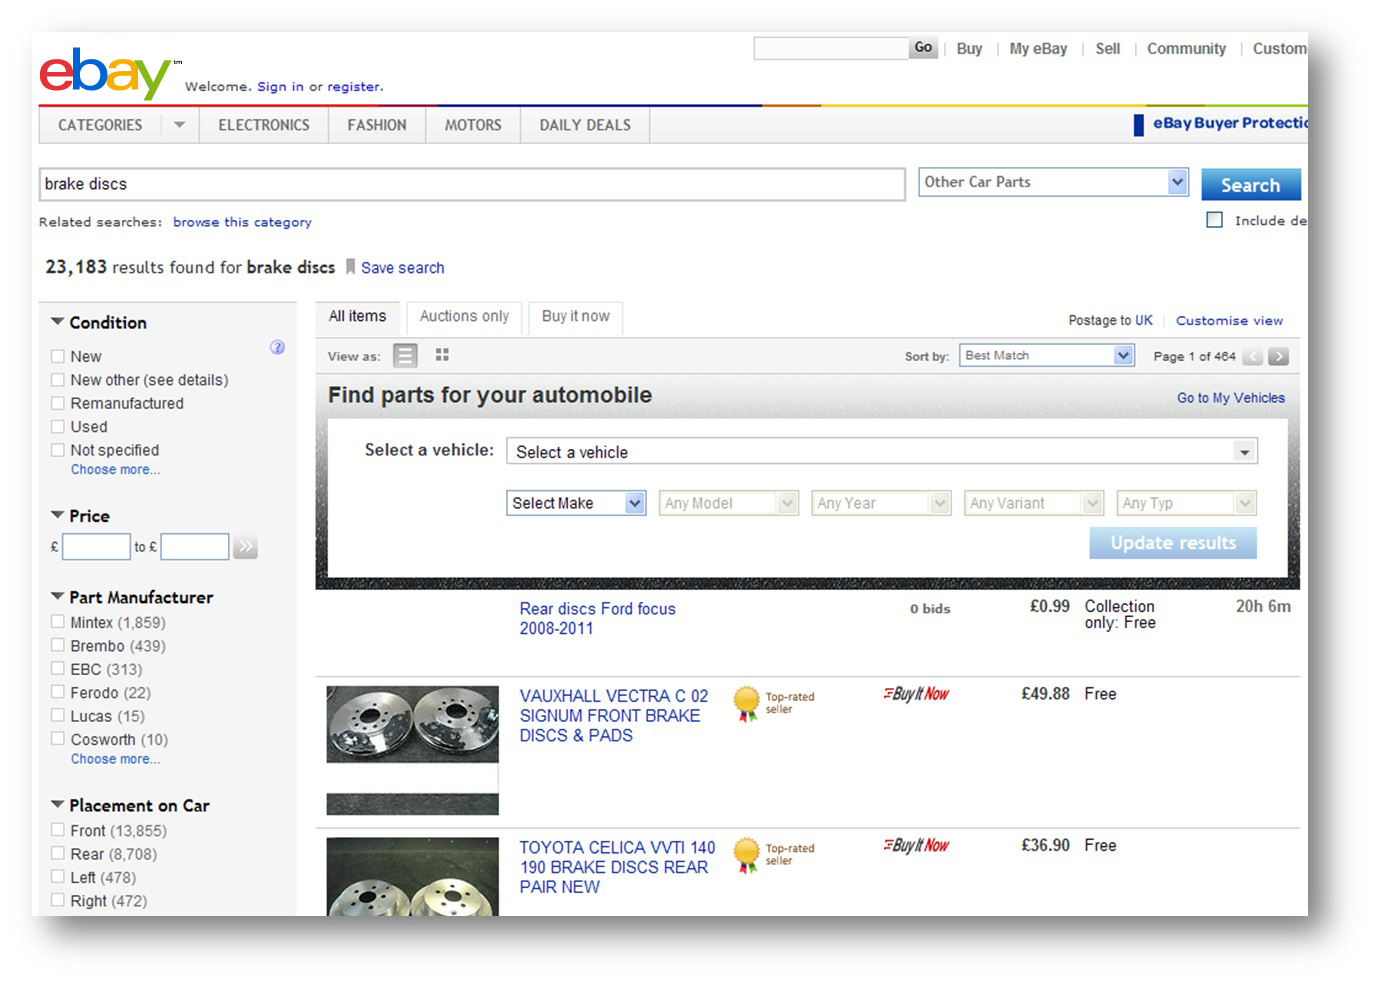The image size is (1373, 981).
Task: Click the eBay Buyer Protection blue marker
Action: click(1138, 125)
